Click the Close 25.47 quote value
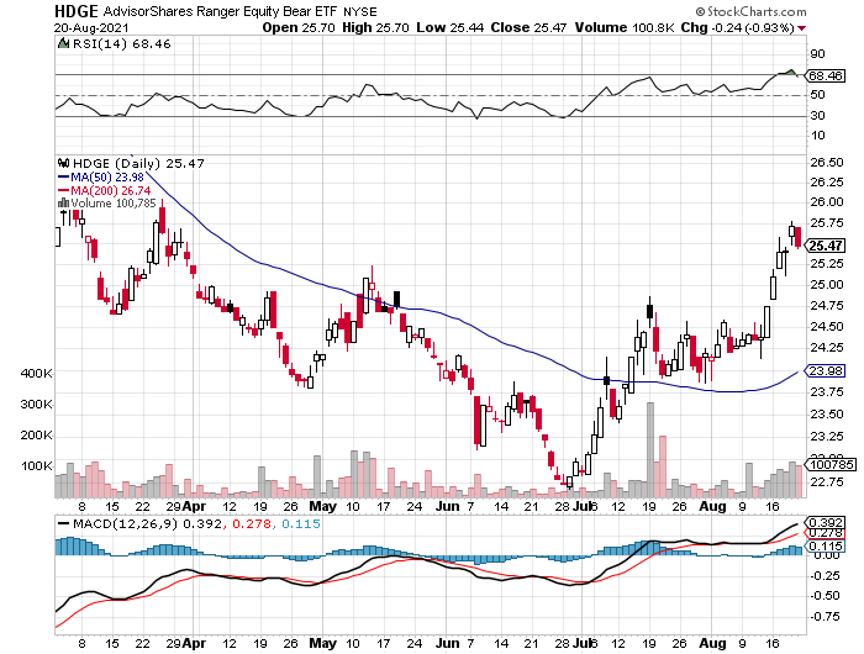 coord(528,28)
